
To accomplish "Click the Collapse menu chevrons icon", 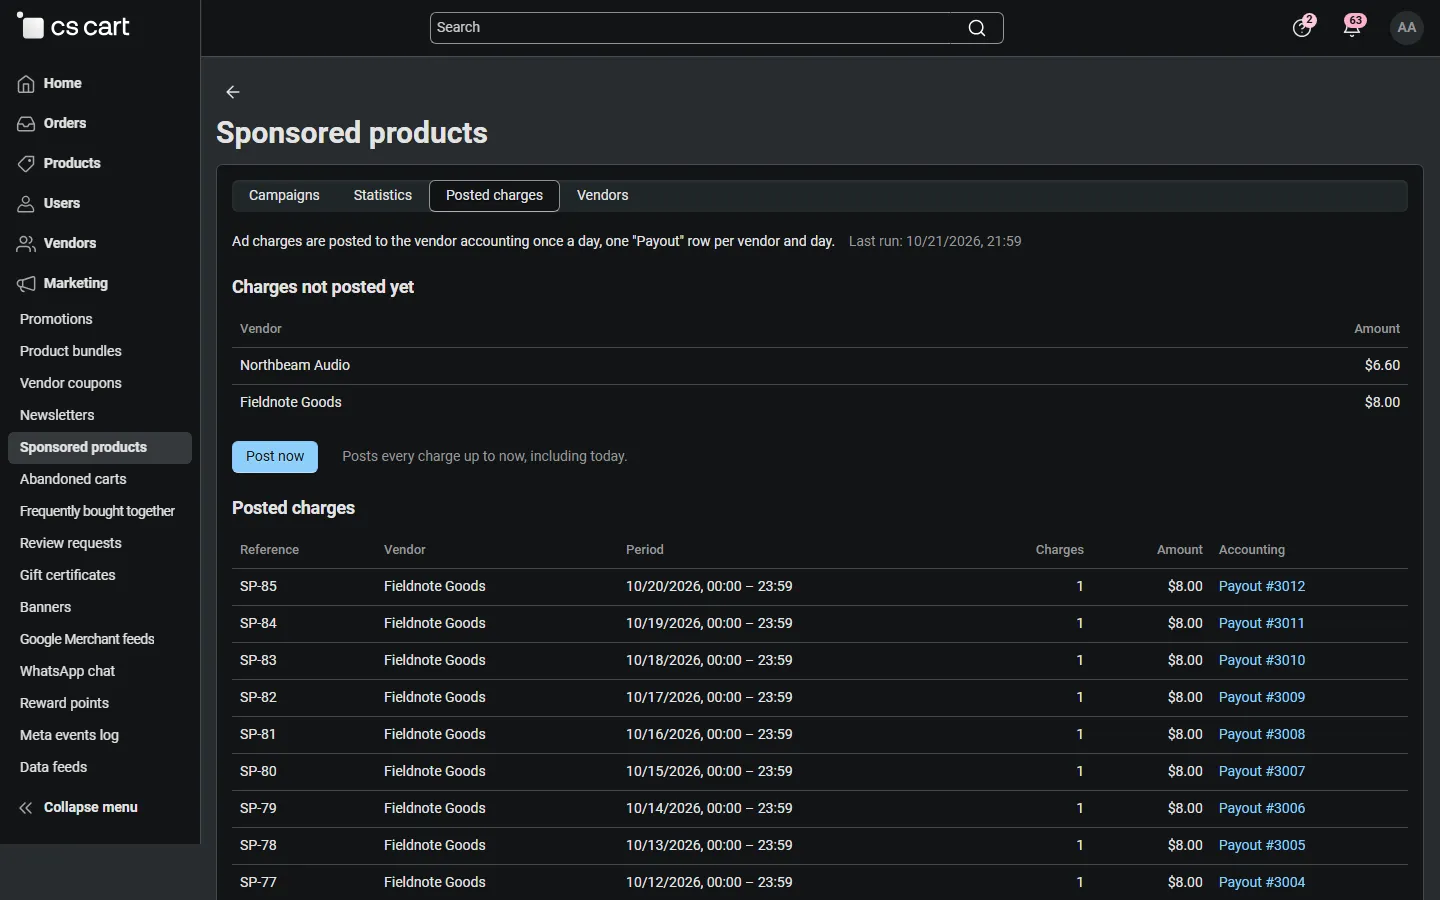I will 26,808.
